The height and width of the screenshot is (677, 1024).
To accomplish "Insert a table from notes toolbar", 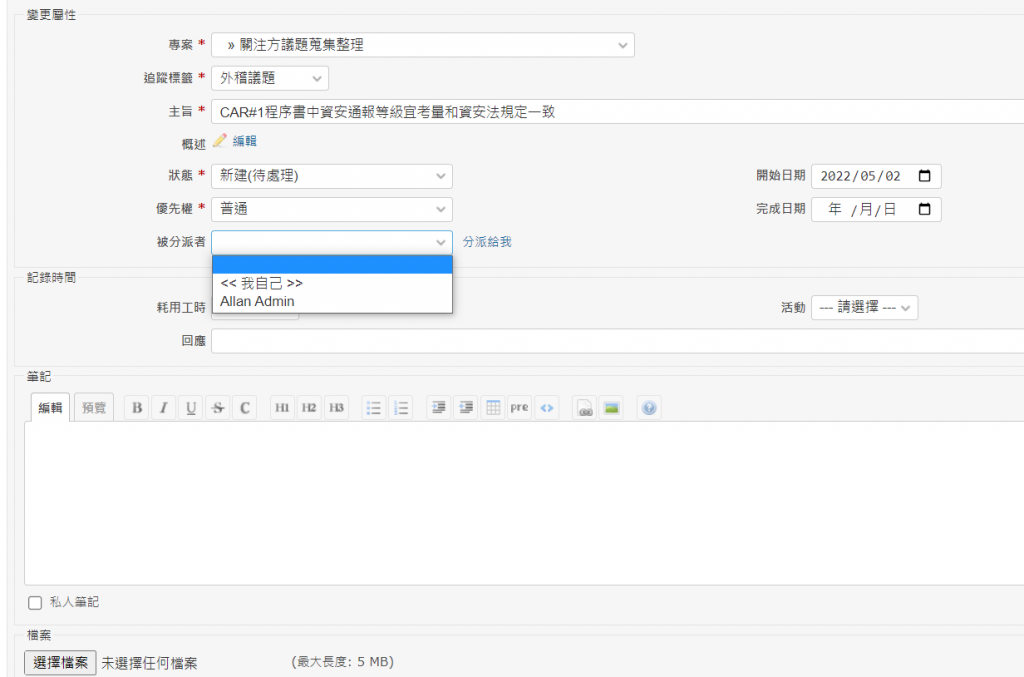I will coord(493,407).
